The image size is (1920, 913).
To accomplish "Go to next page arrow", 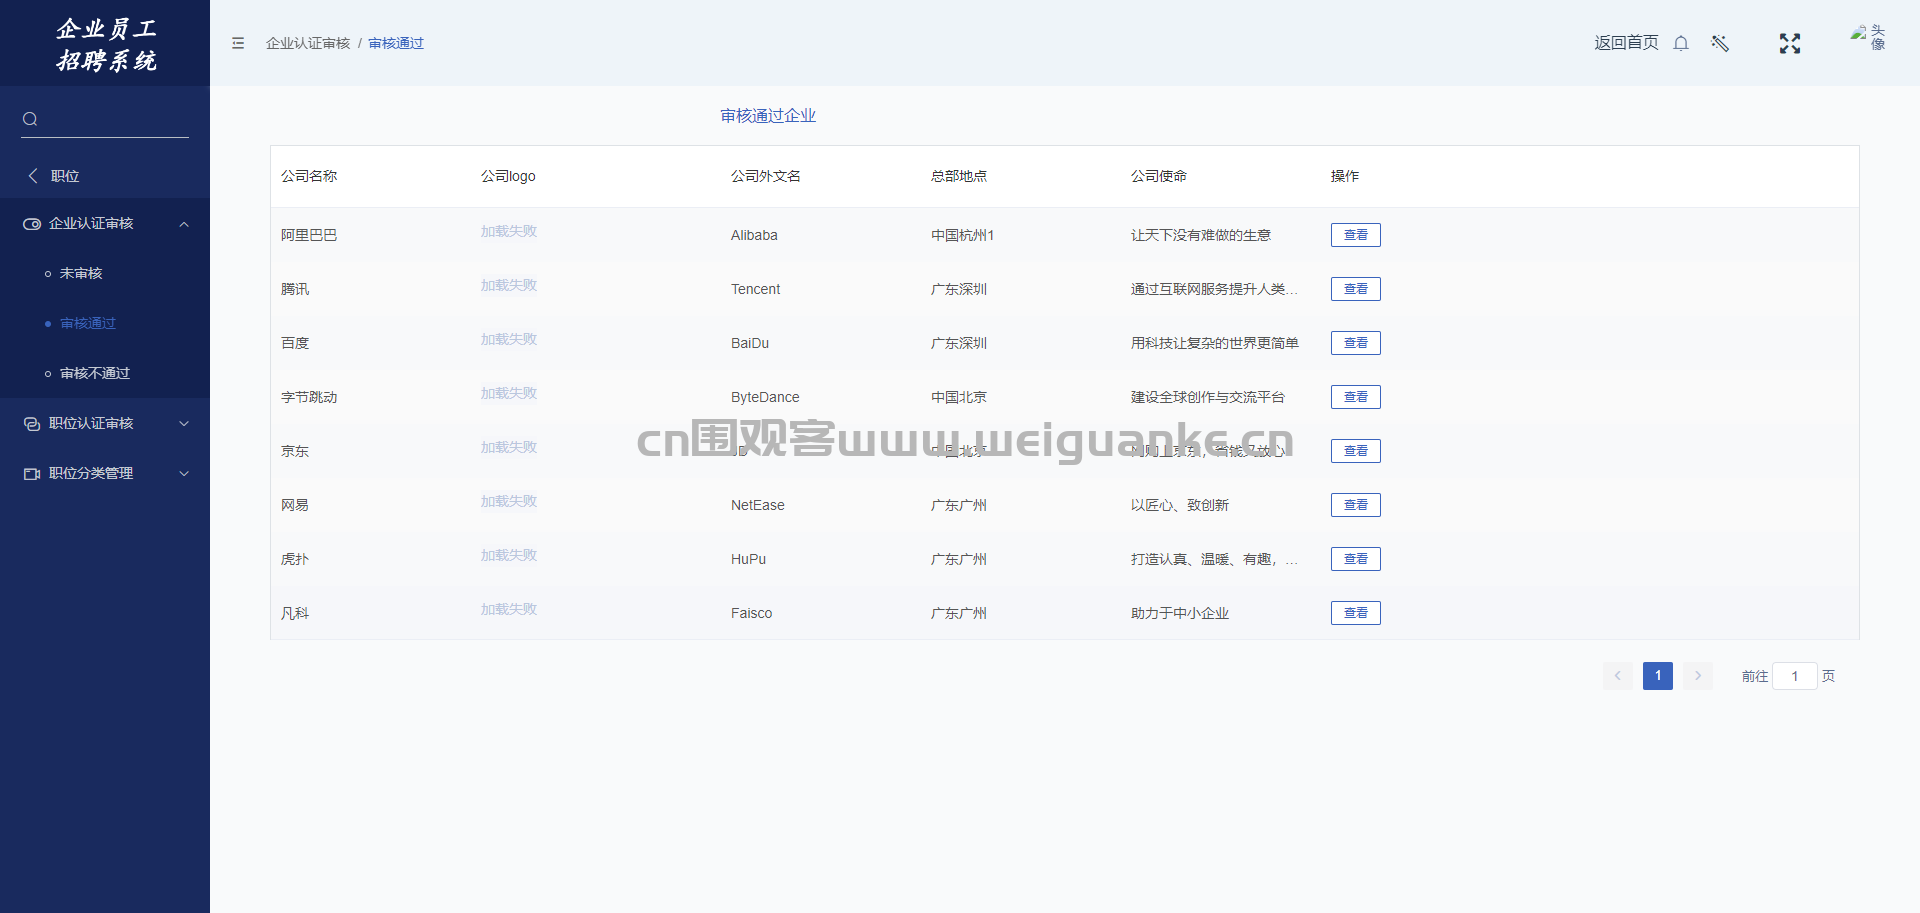I will click(1698, 676).
